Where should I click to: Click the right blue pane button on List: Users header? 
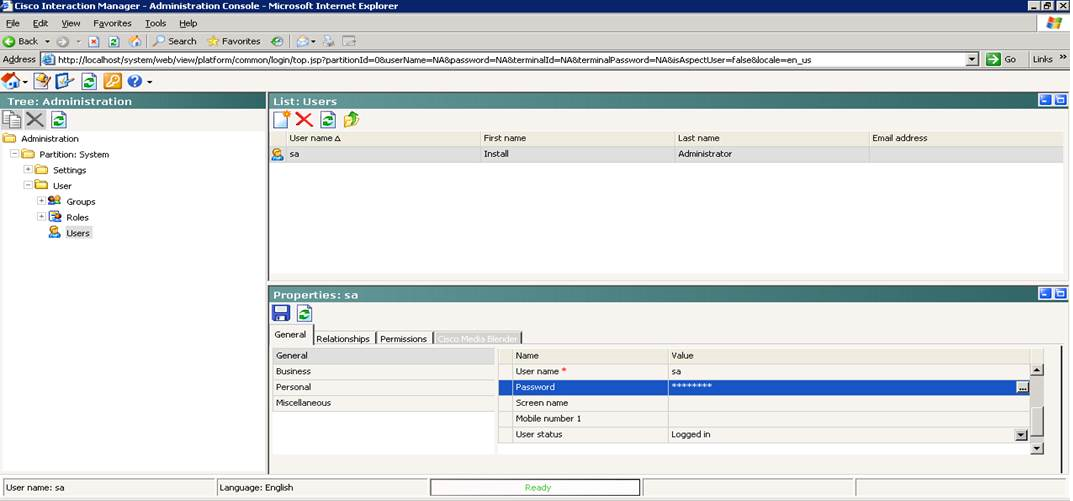[x=1060, y=101]
